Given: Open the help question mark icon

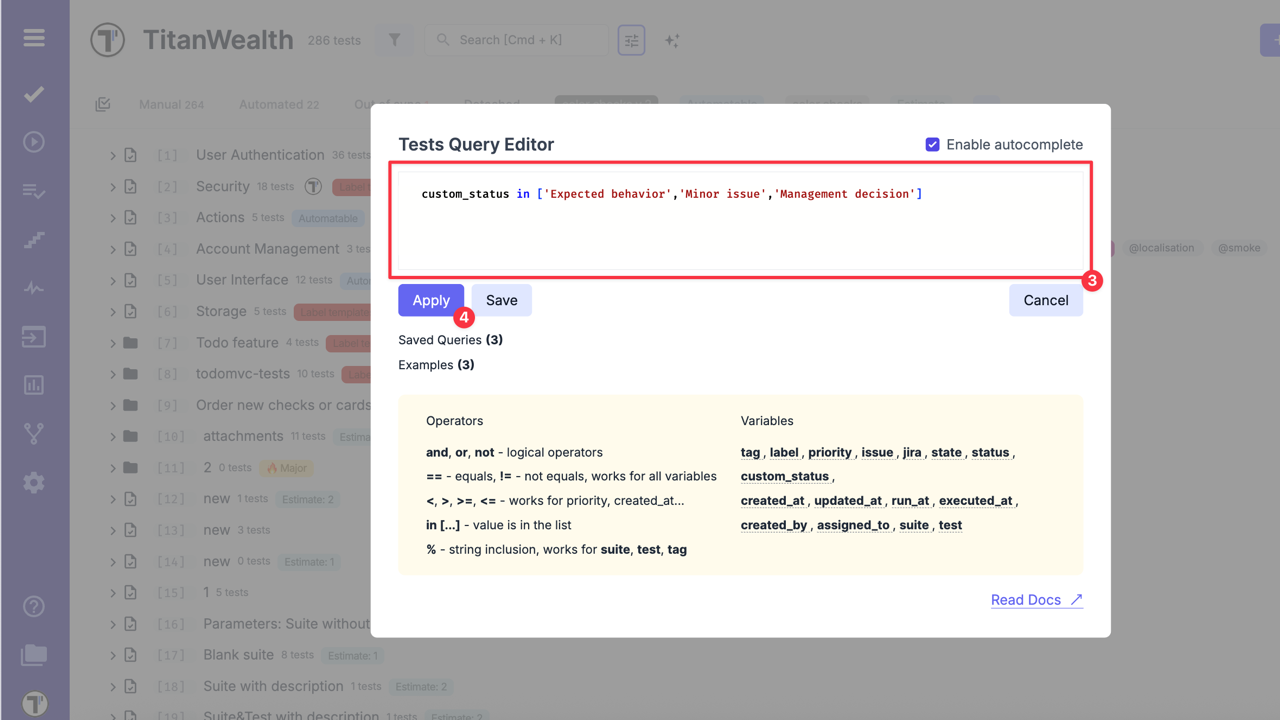Looking at the screenshot, I should point(34,606).
